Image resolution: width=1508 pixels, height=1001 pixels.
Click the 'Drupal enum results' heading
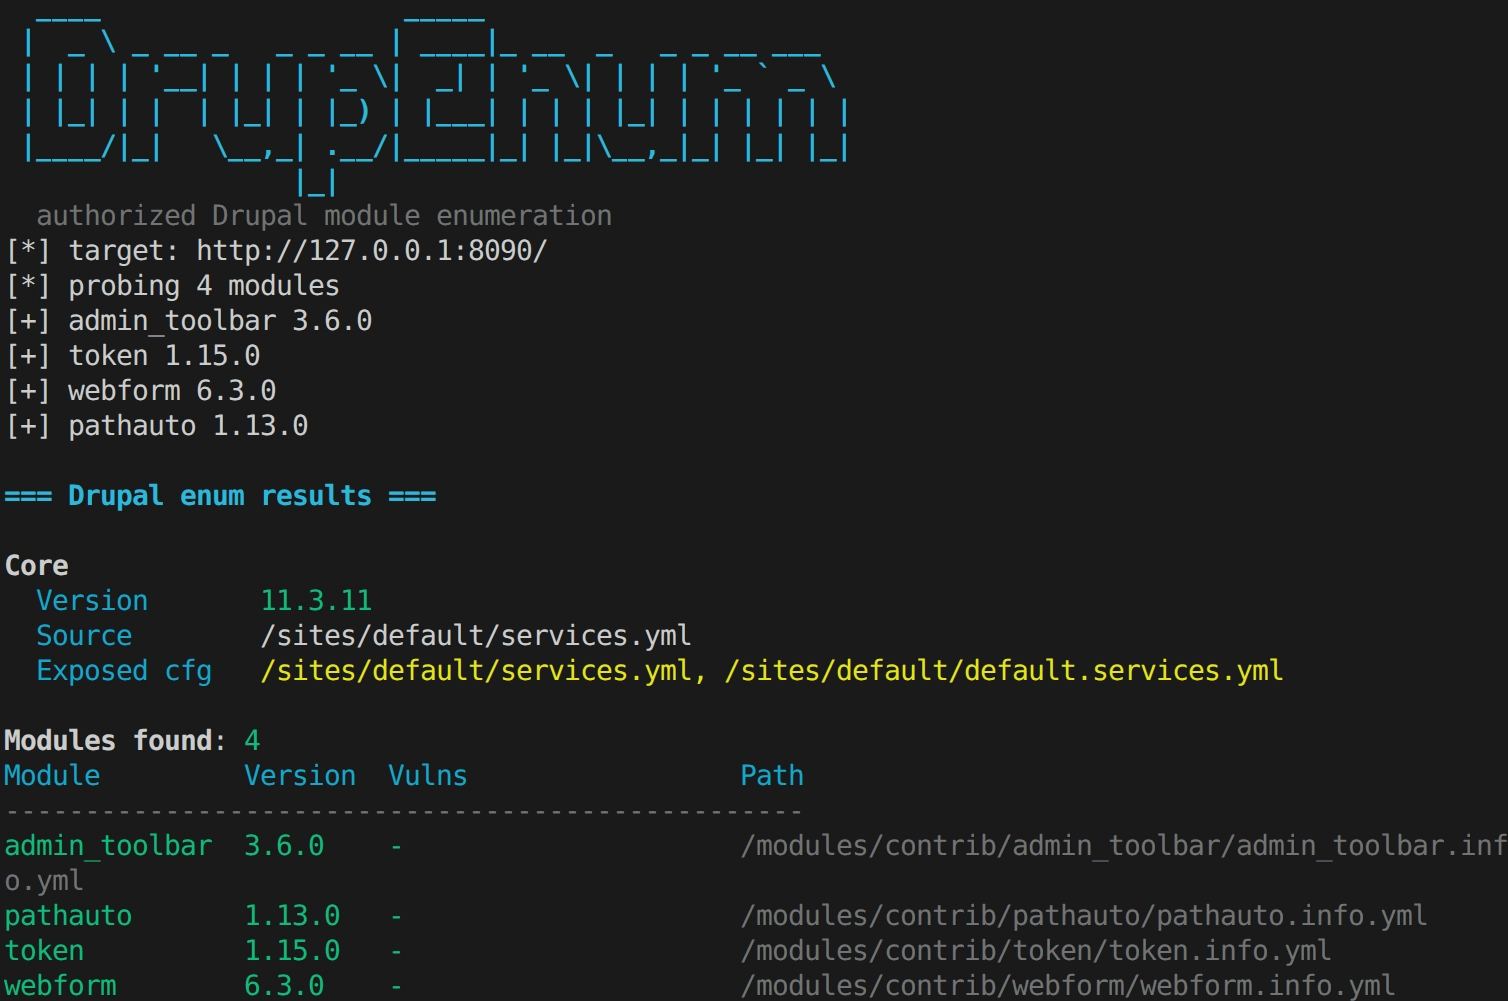(x=220, y=496)
